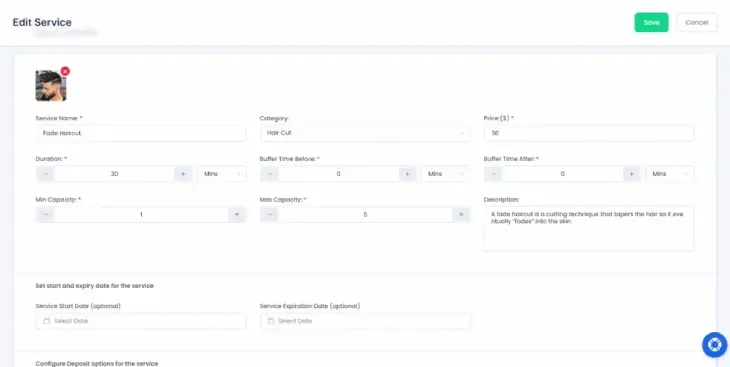Click the fade haircut service thumbnail
This screenshot has height=367, width=730.
point(51,86)
